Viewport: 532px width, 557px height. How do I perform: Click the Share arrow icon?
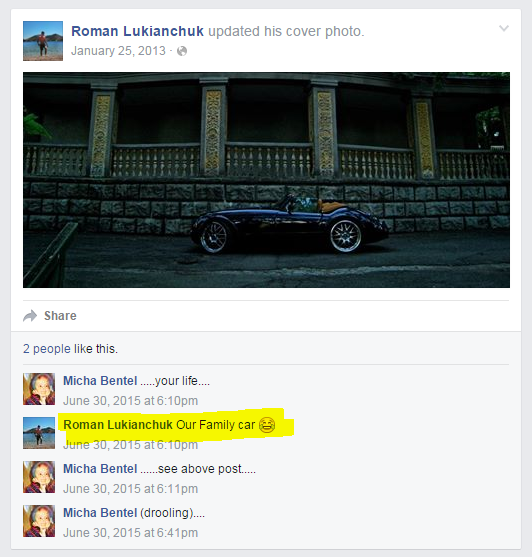point(30,316)
